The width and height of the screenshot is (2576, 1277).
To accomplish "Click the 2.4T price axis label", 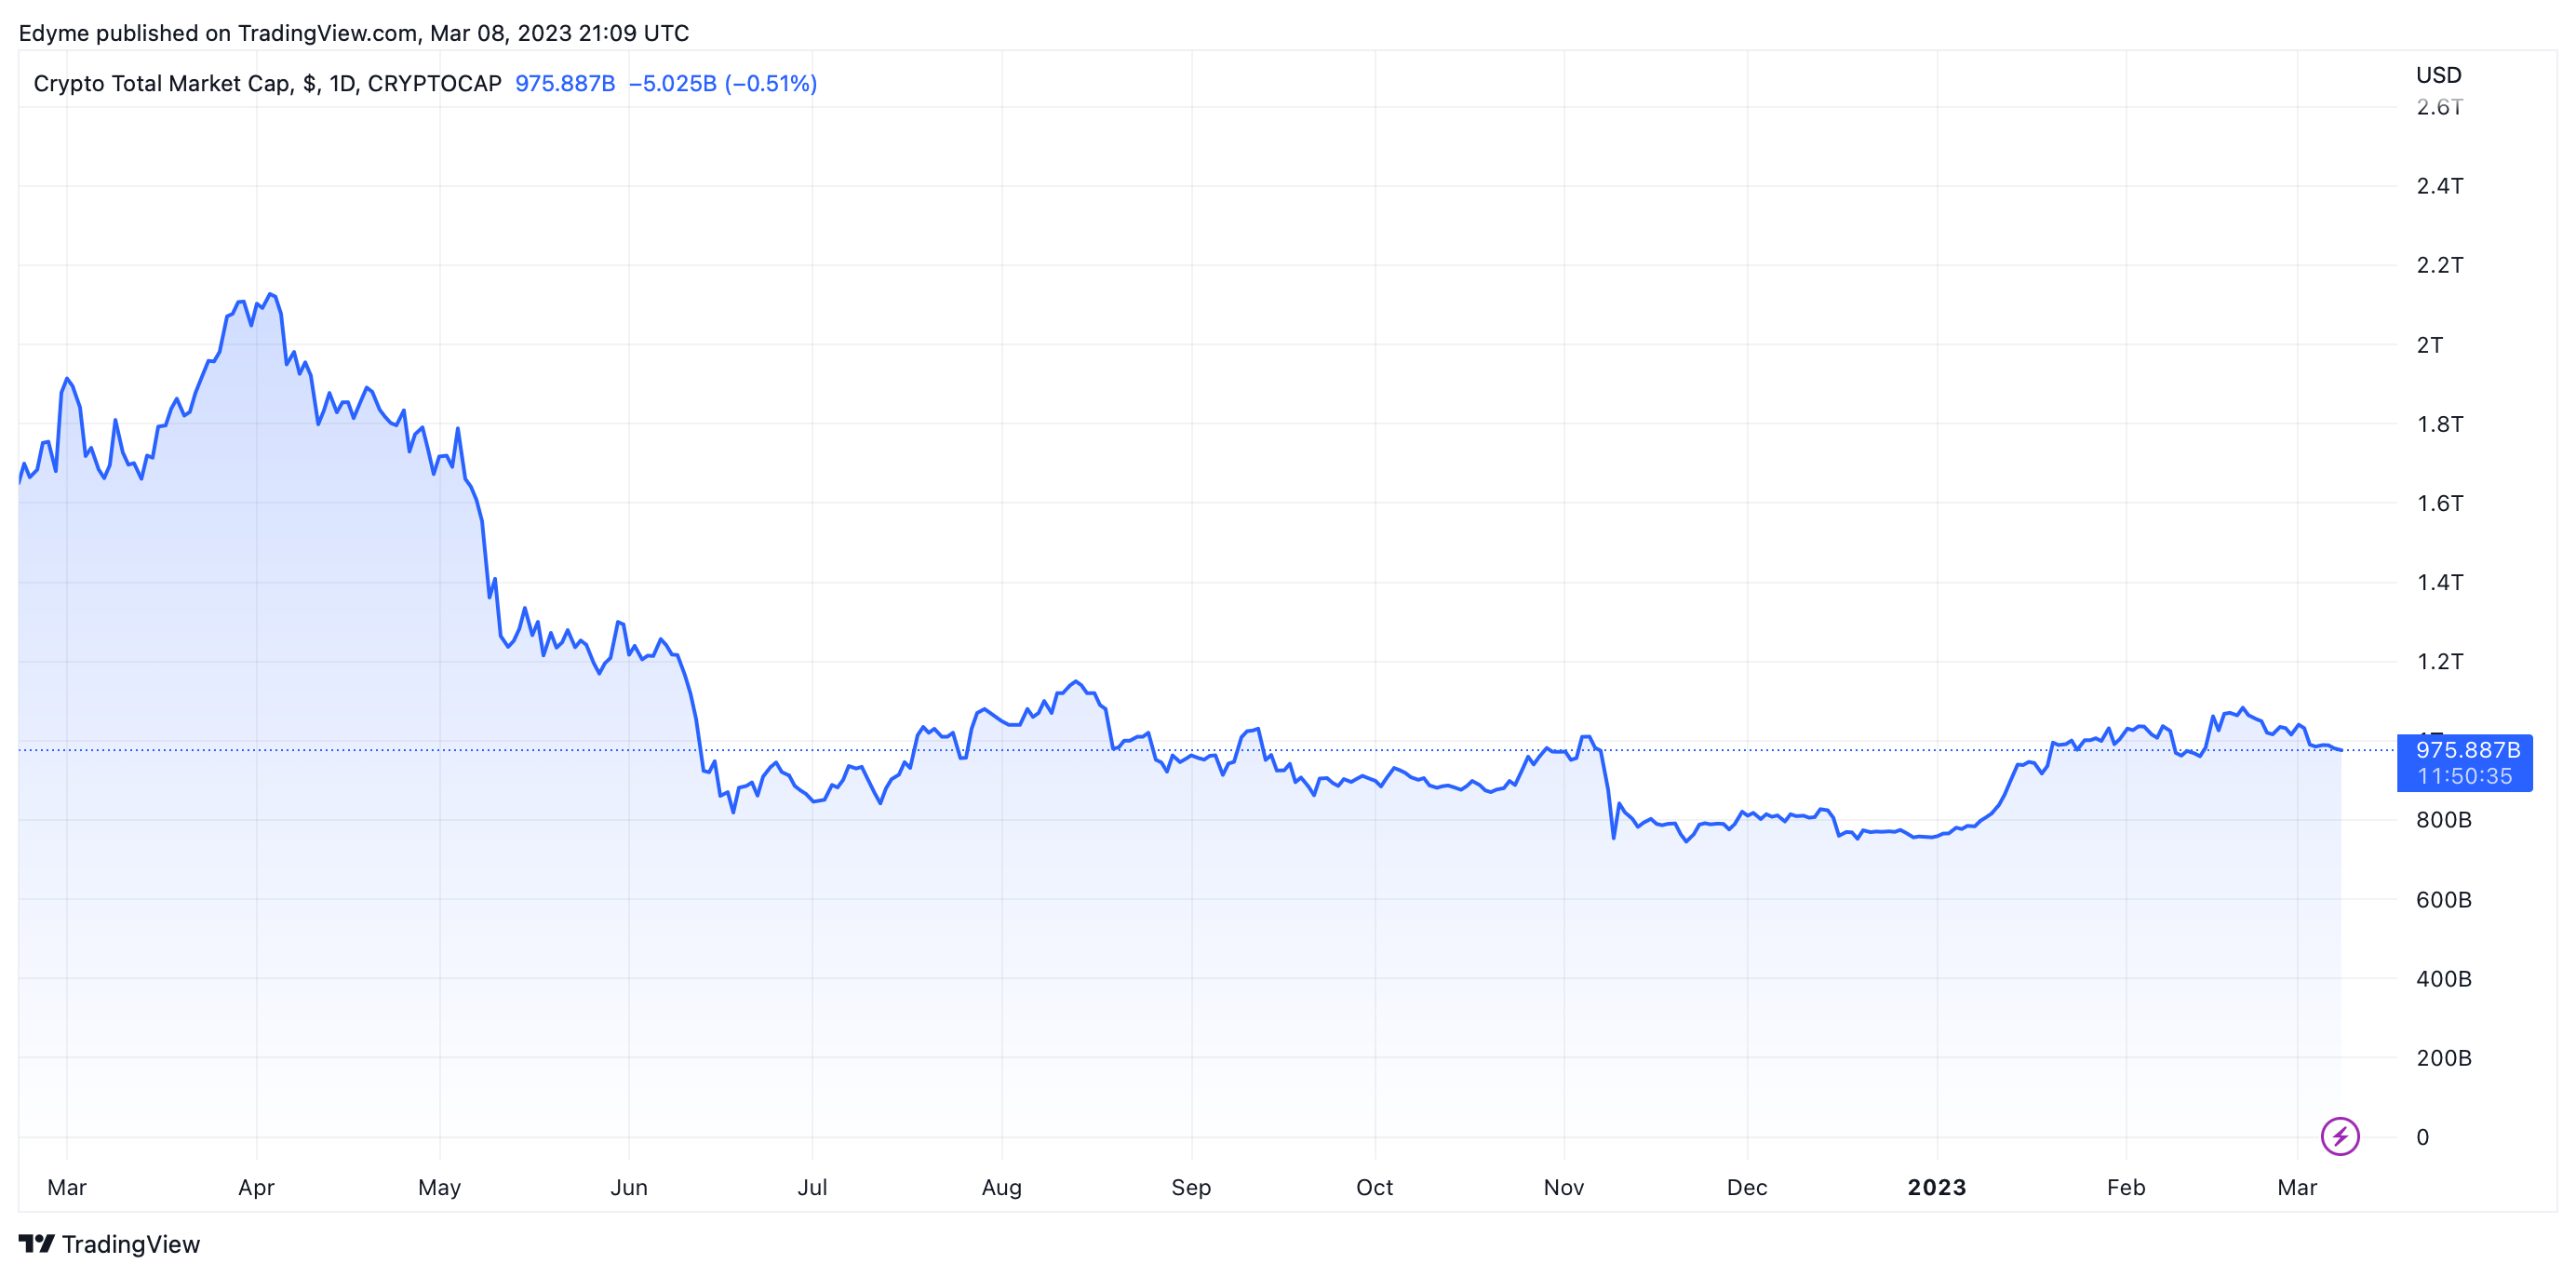I will [x=2439, y=186].
